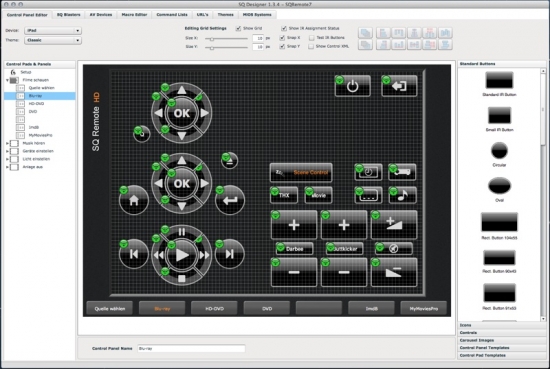This screenshot has height=369, width=550.
Task: Click the THX button on the canvas
Action: pyautogui.click(x=284, y=195)
